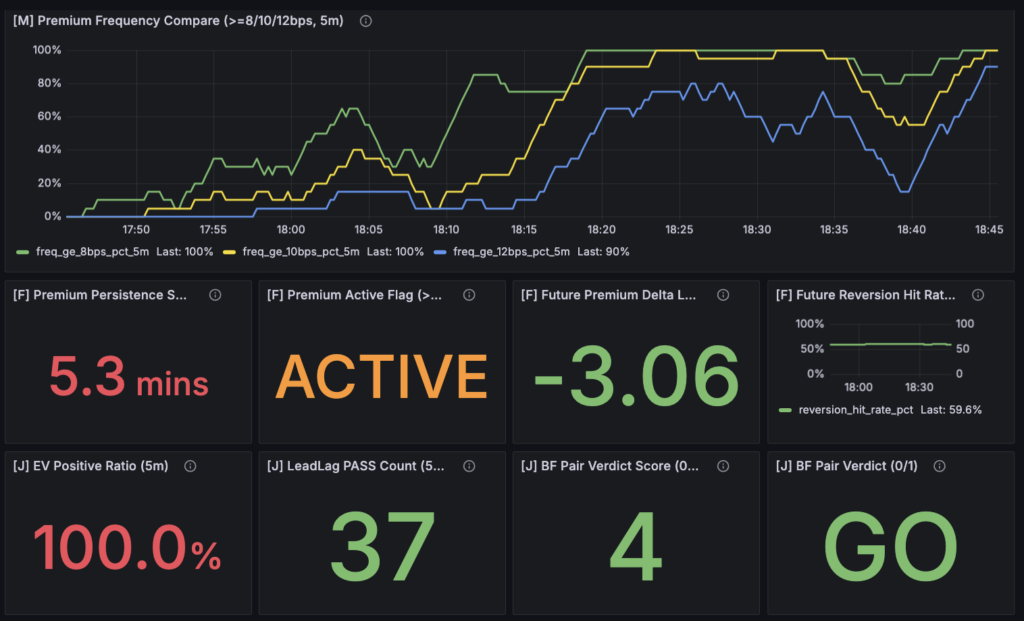Open Premium Frequency Compare panel title menu
Screen dimensions: 1024x621
pyautogui.click(x=178, y=21)
